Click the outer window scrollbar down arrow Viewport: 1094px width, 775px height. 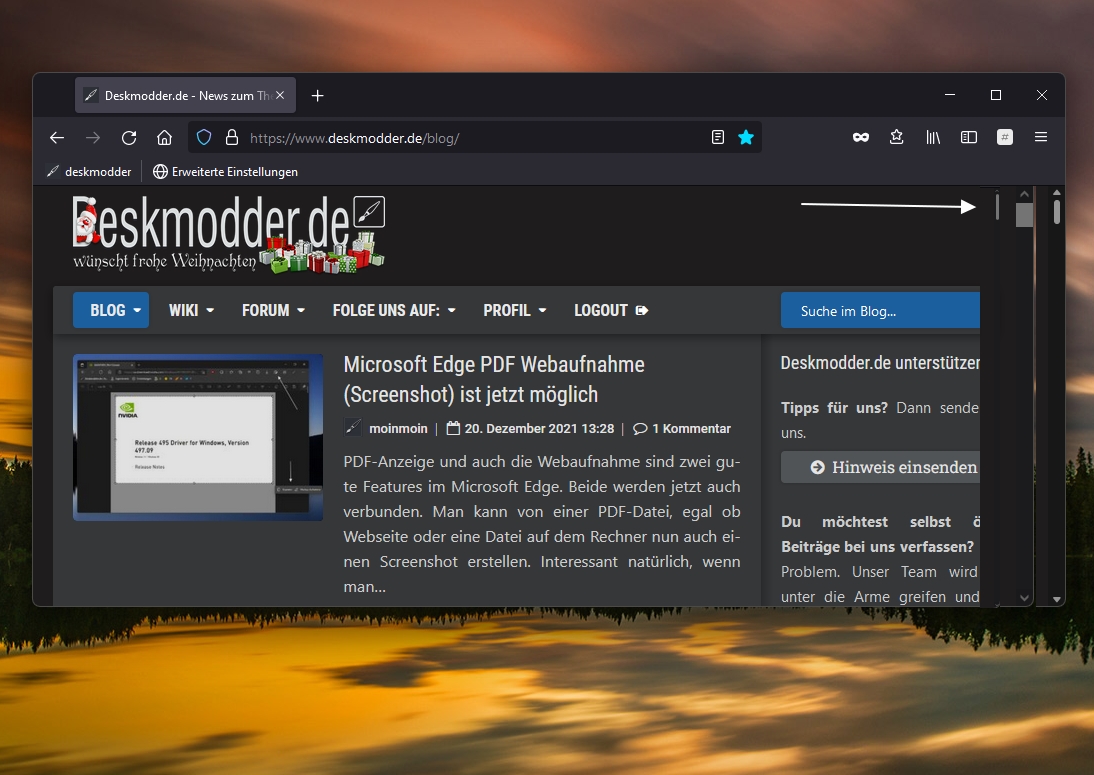coord(1056,599)
